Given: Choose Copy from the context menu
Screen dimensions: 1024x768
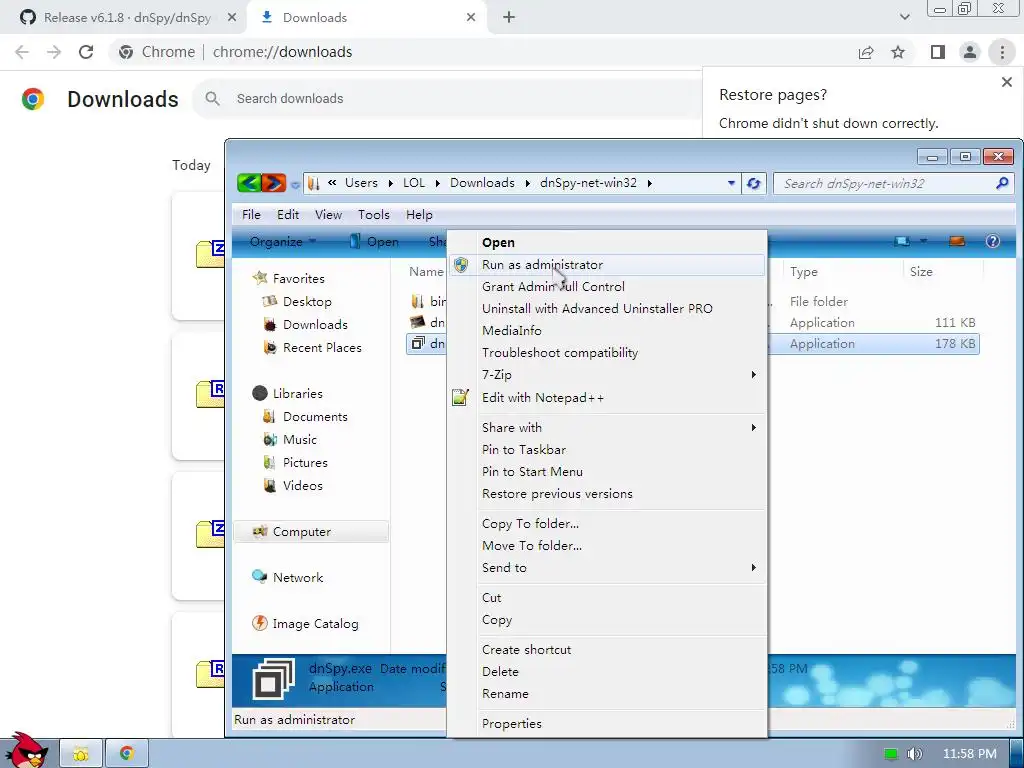Looking at the screenshot, I should click(x=607, y=620).
